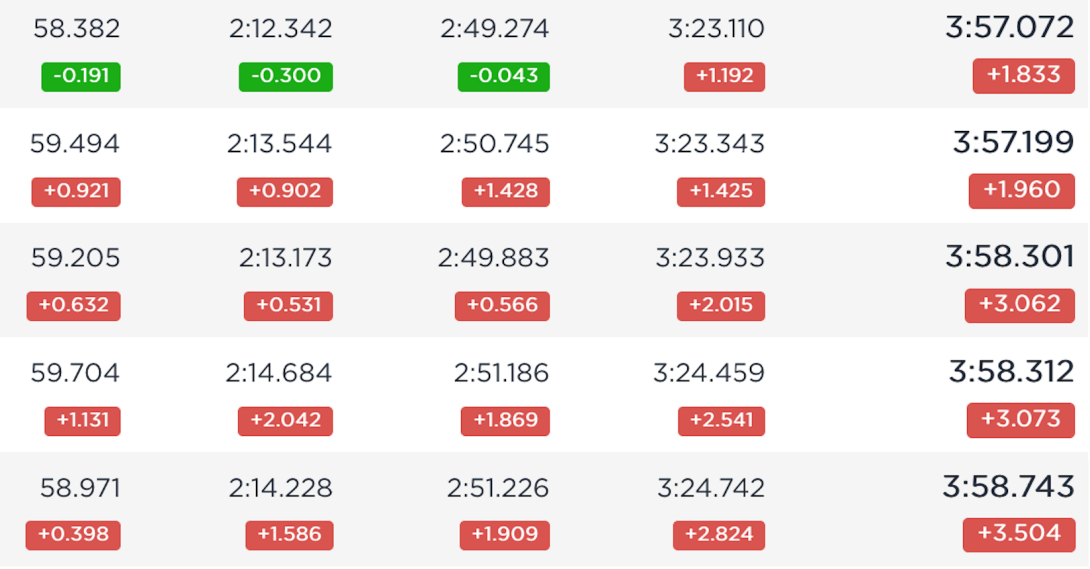Click the +2.015 red badge
Viewport: 1090px width, 569px height.
721,306
